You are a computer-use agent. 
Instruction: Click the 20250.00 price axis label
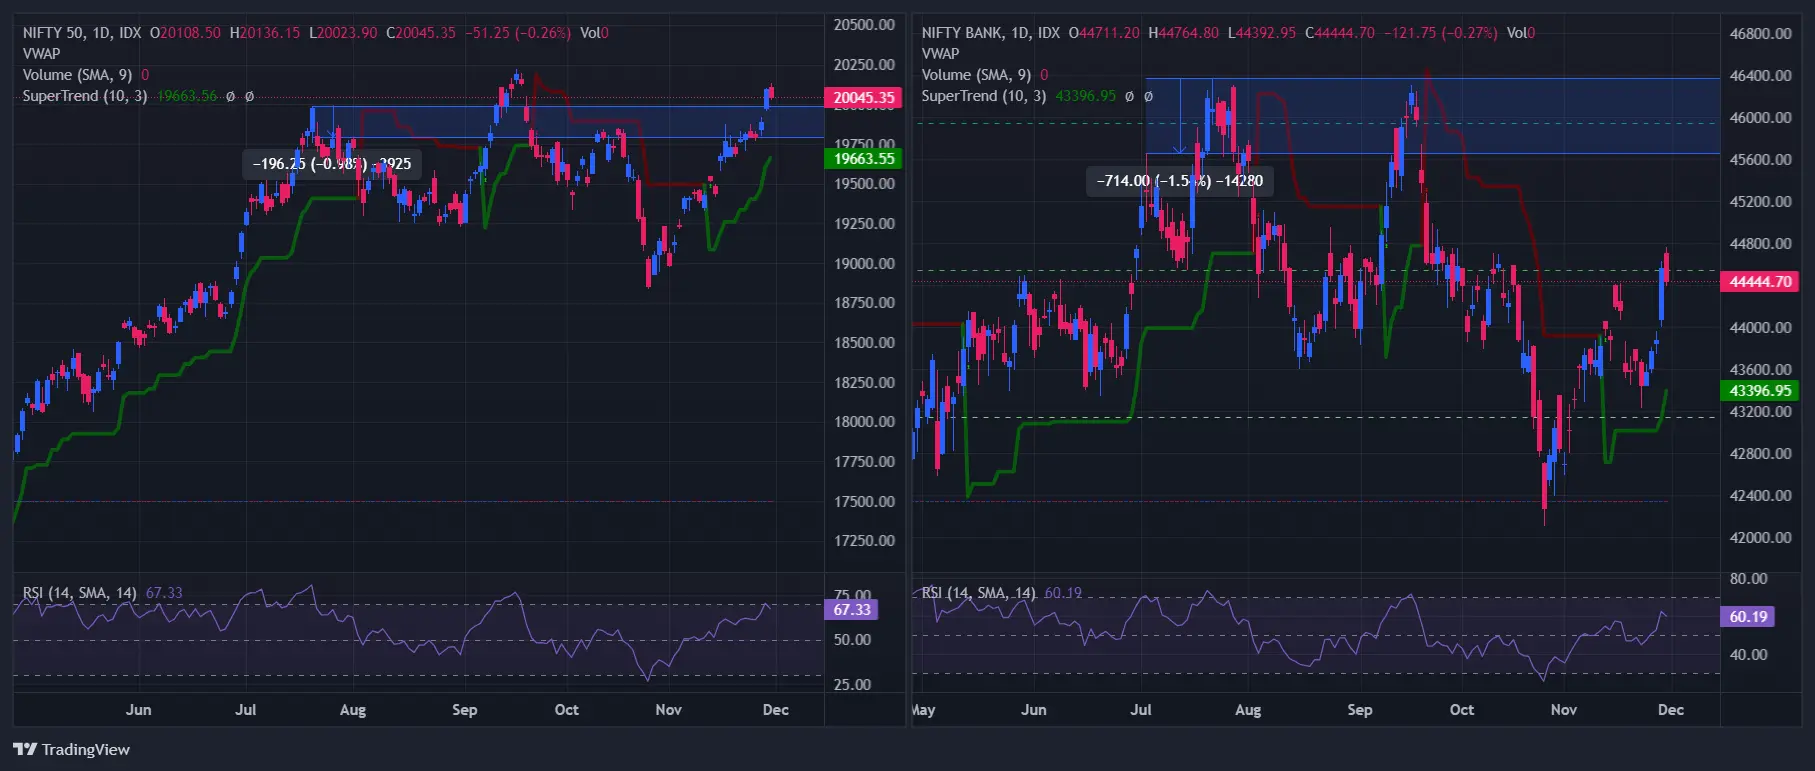864,65
